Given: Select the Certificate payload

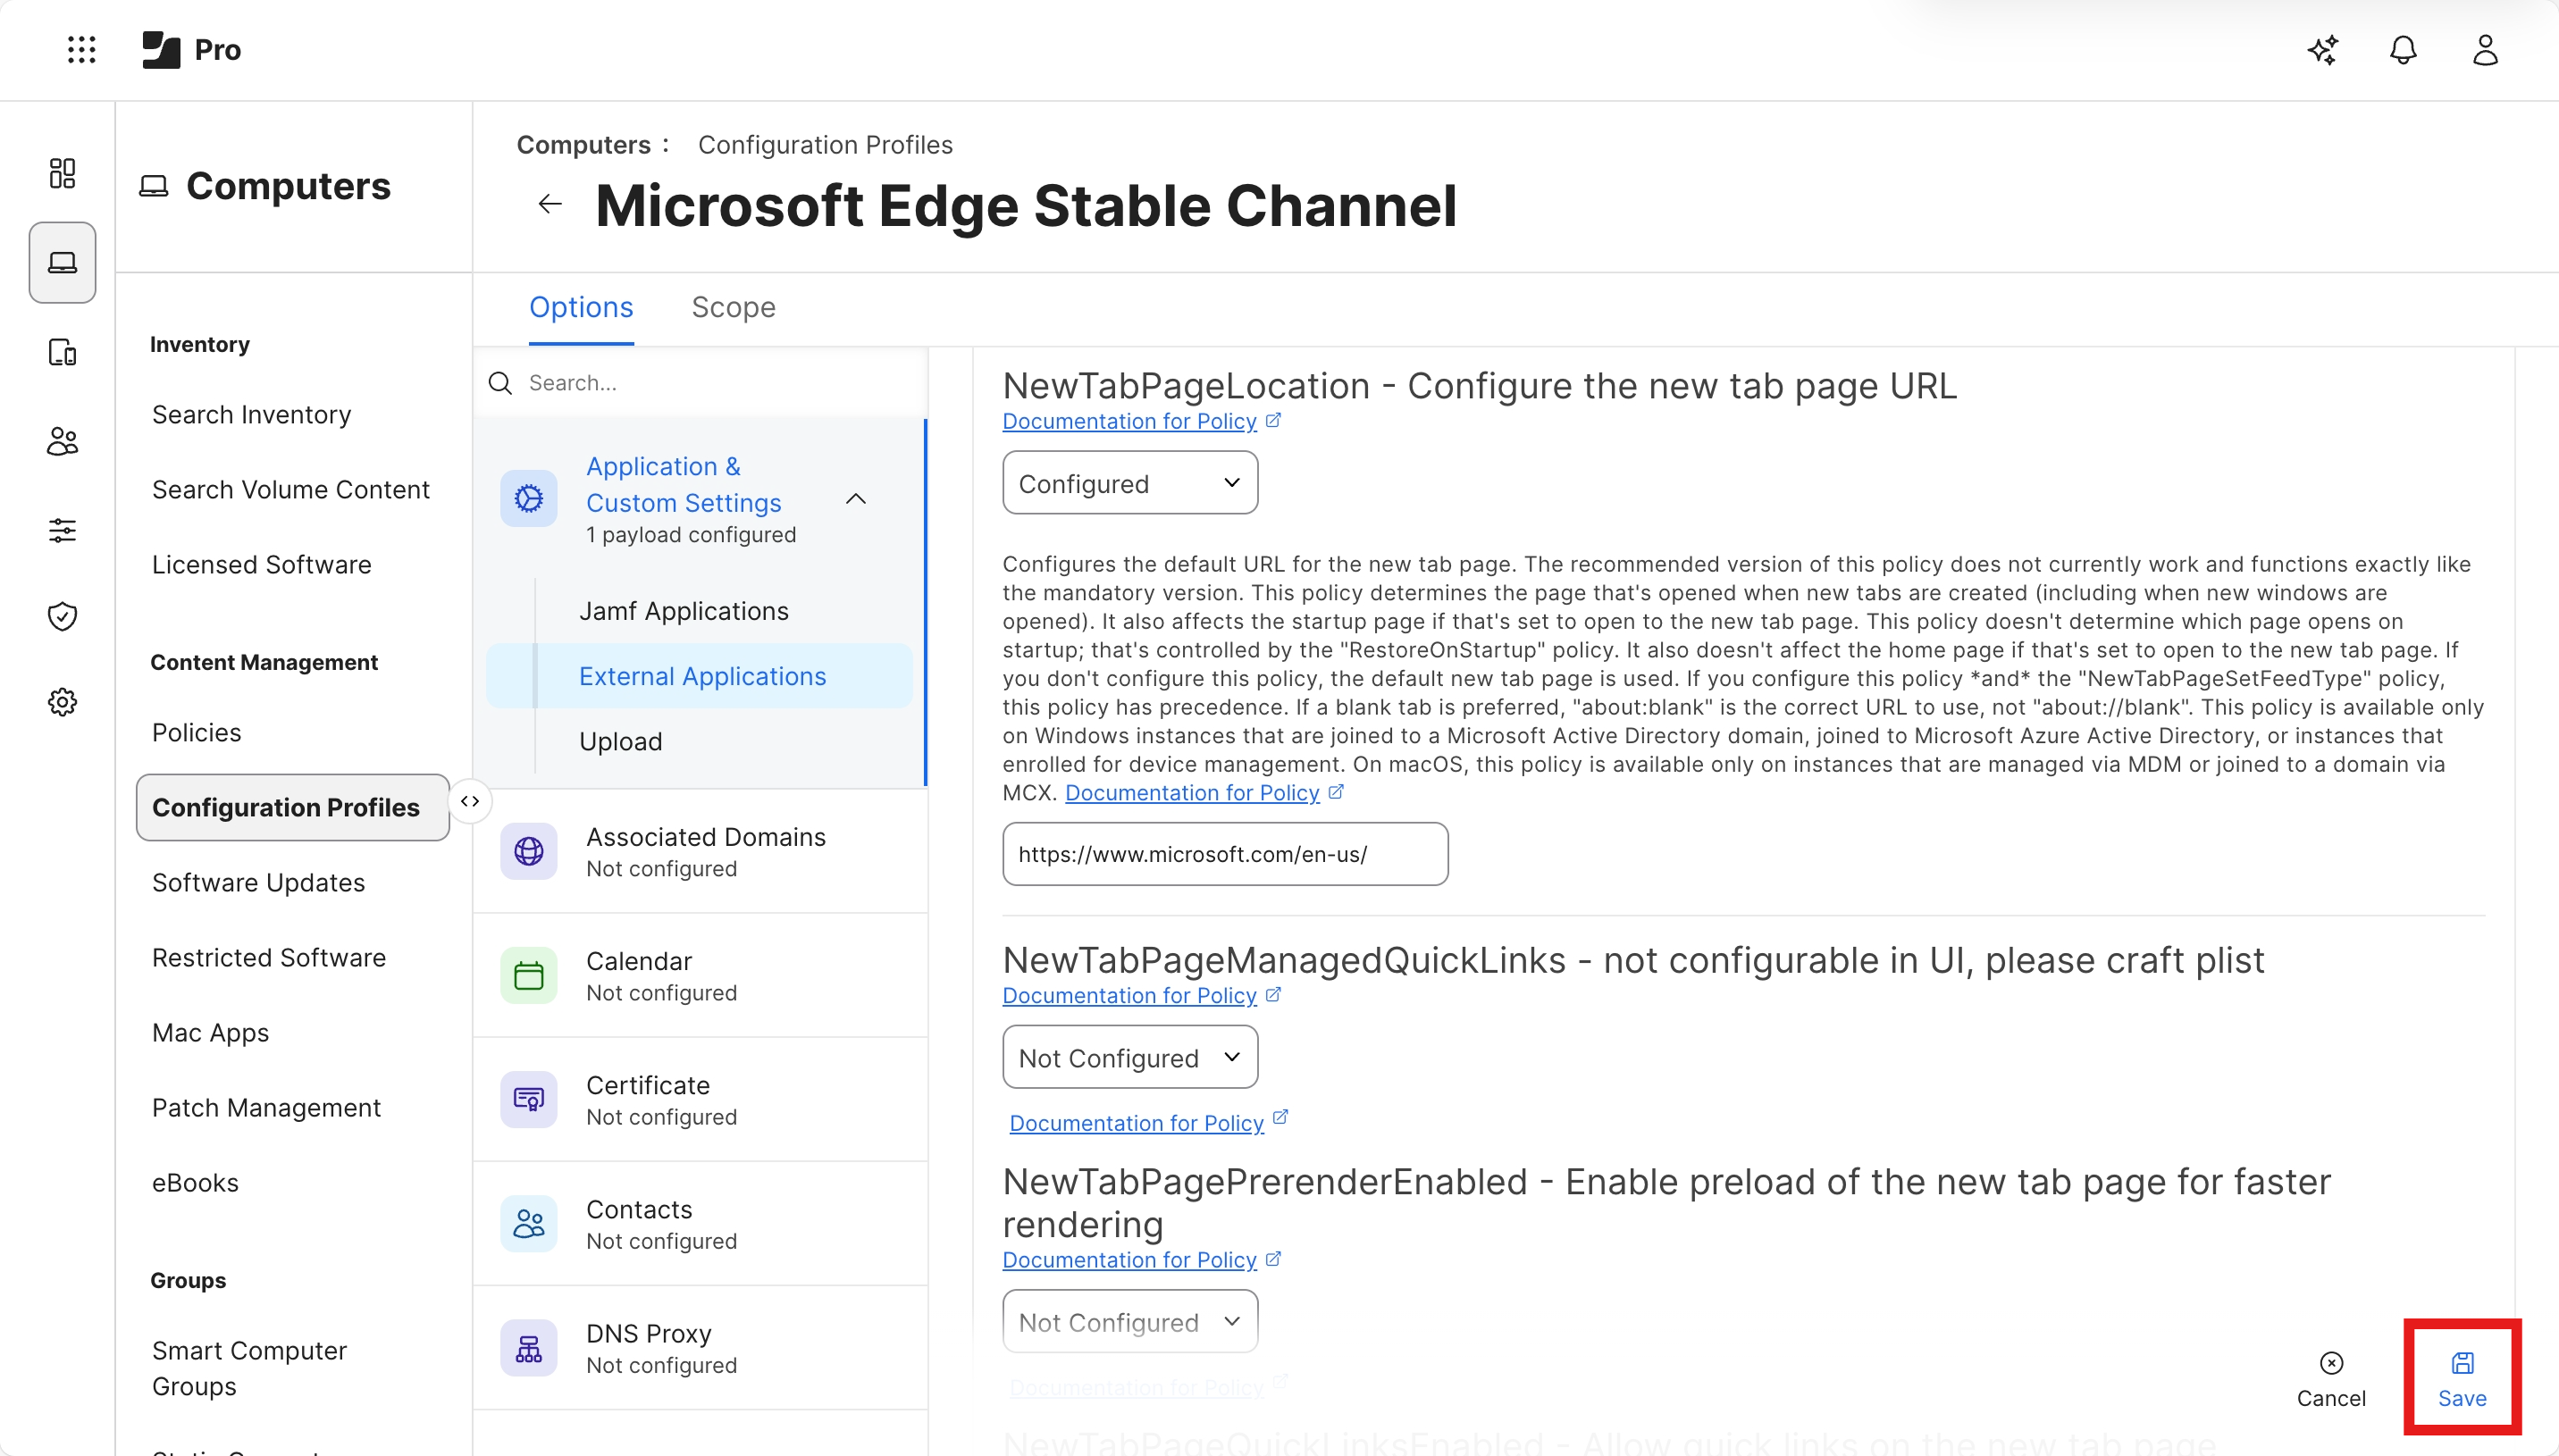Looking at the screenshot, I should tap(700, 1099).
